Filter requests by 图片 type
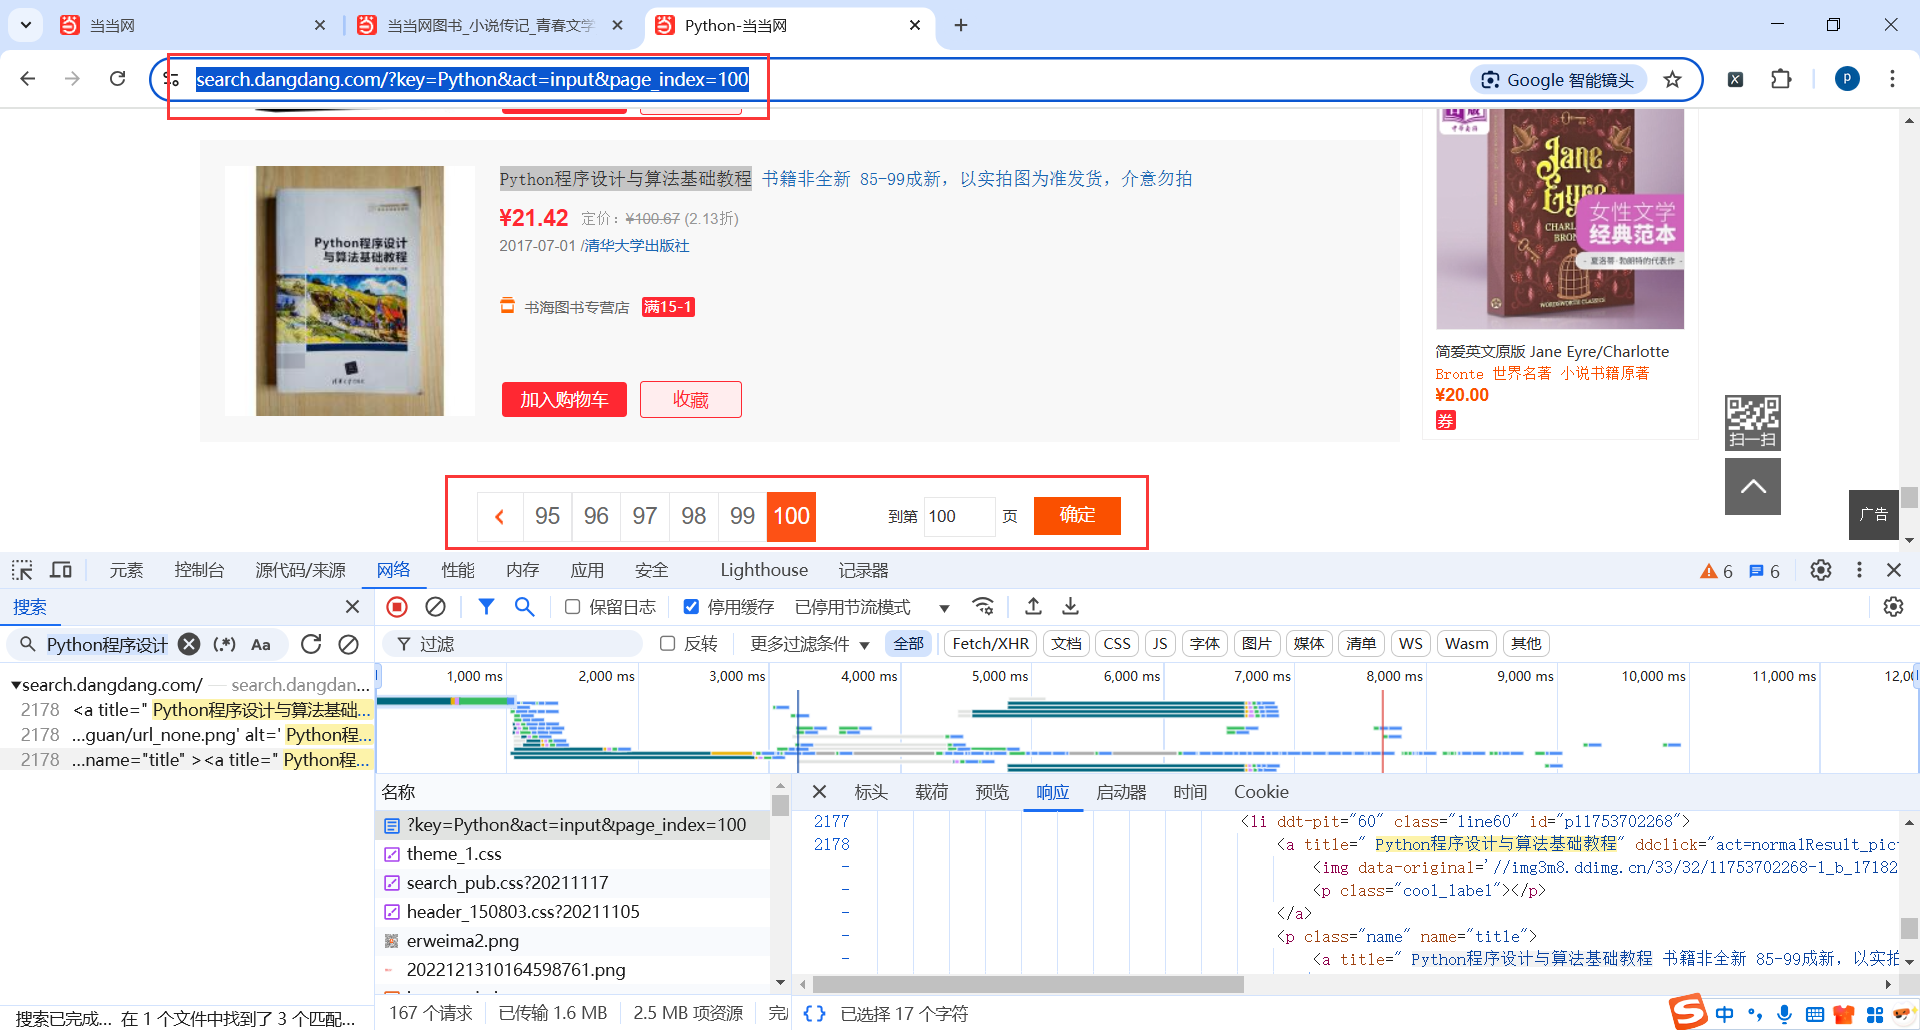Screen dimensions: 1920x1030 1257,644
